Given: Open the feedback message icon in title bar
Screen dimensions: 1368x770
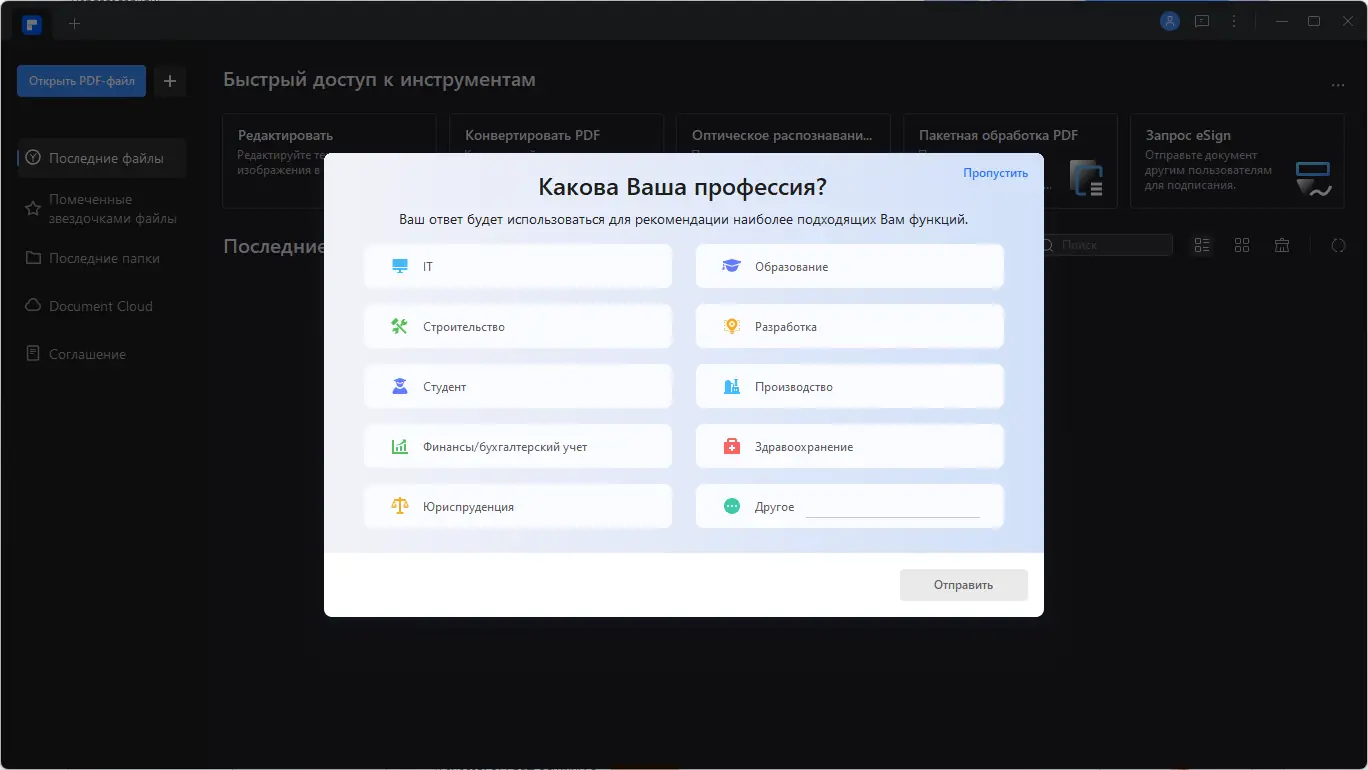Looking at the screenshot, I should tap(1202, 20).
